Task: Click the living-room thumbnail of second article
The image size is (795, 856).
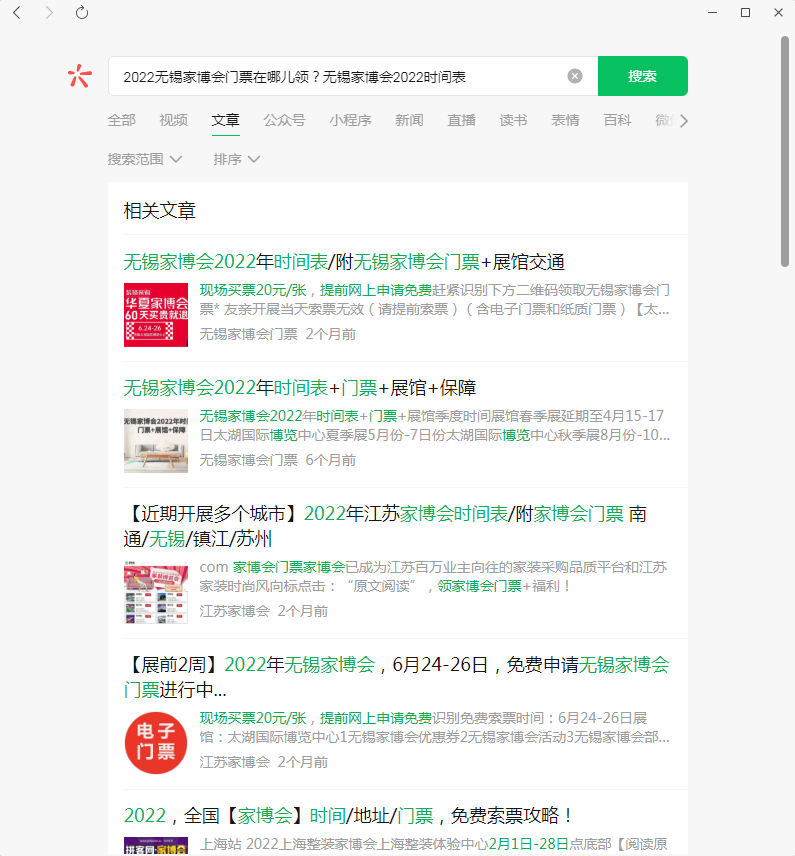Action: 156,441
